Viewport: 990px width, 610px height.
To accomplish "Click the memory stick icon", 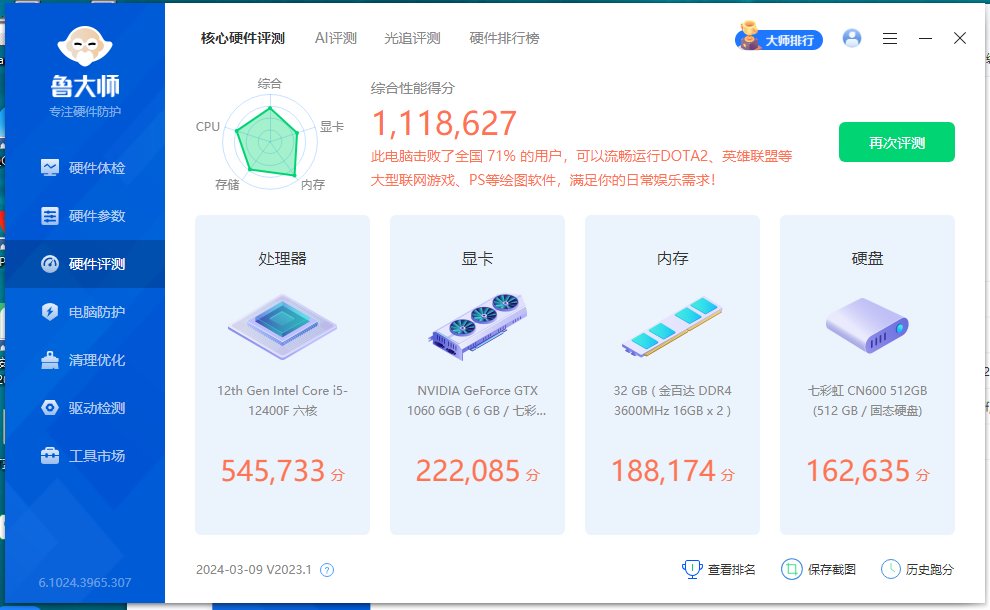I will (672, 326).
